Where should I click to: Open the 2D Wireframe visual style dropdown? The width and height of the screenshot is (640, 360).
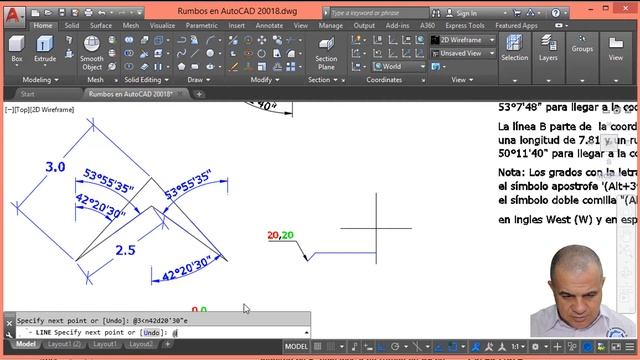click(463, 40)
